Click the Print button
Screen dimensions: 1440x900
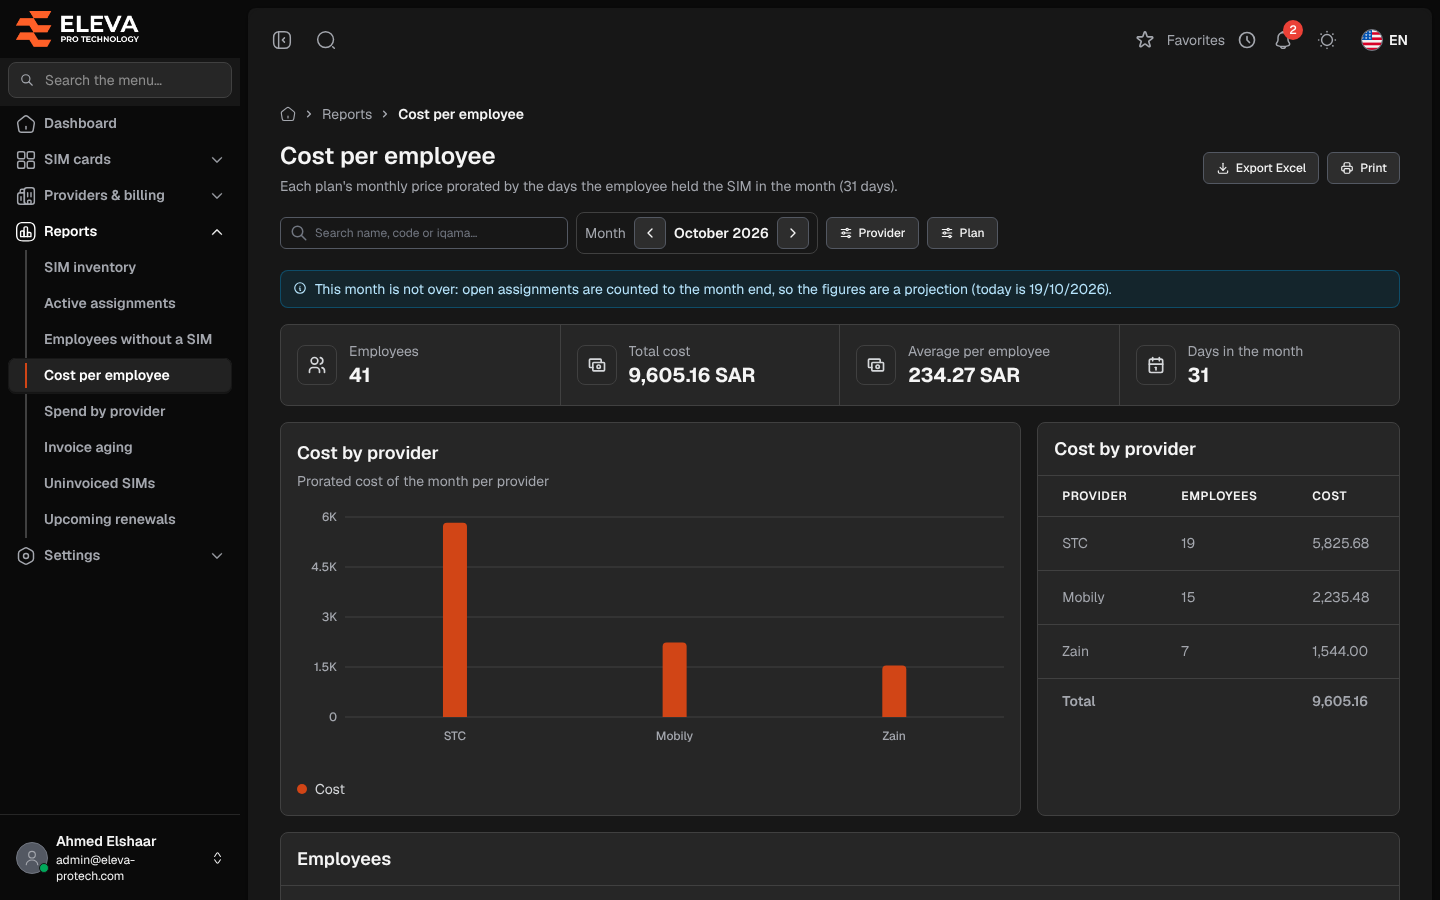coord(1363,168)
